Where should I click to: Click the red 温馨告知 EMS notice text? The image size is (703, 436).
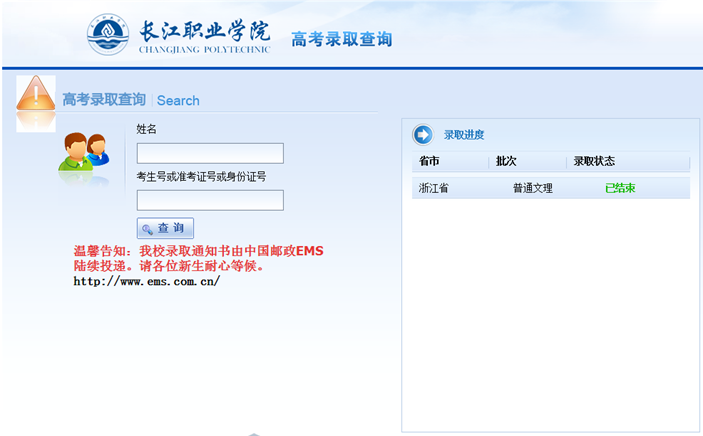(x=198, y=258)
